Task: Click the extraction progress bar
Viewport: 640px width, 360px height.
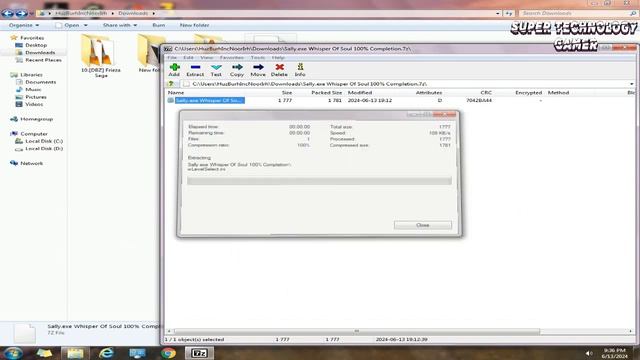Action: point(319,181)
